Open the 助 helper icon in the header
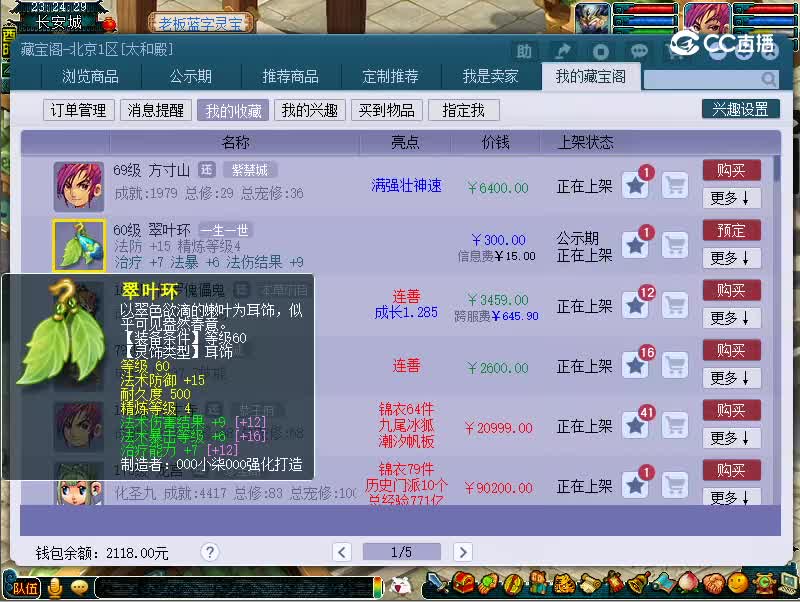800x602 pixels. tap(524, 51)
